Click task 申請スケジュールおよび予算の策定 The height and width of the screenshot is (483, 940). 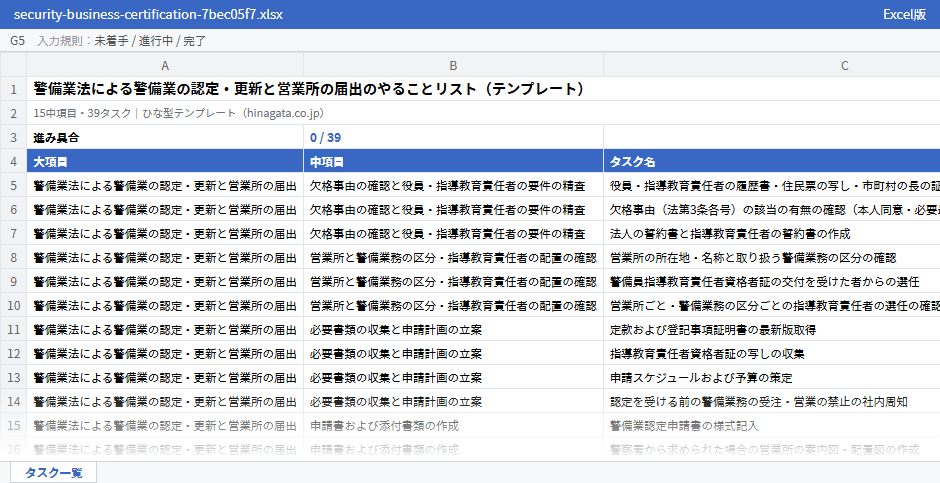[772, 377]
